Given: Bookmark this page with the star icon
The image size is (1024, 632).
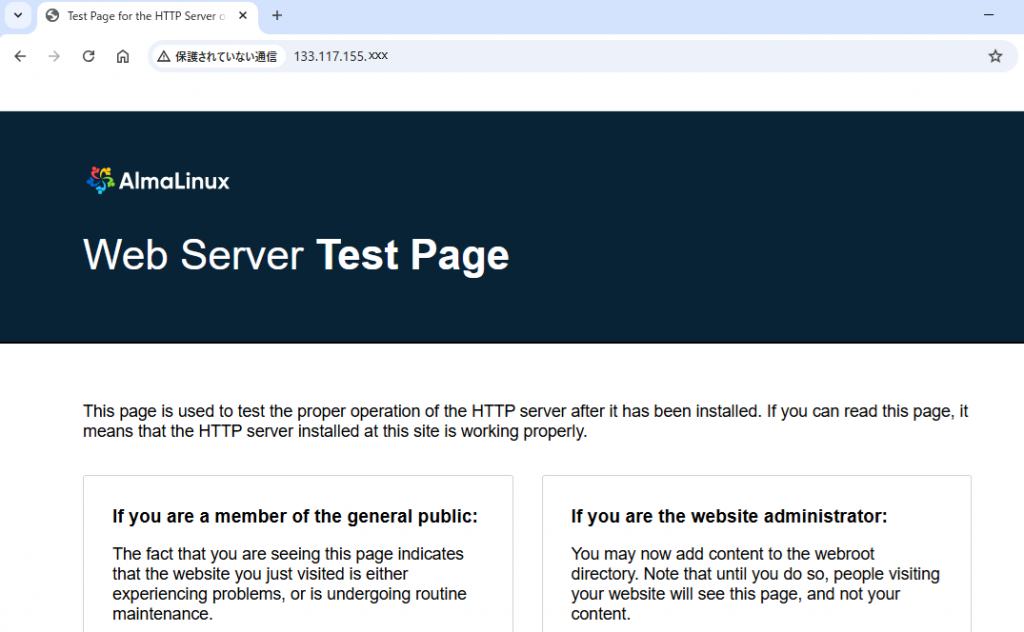Looking at the screenshot, I should click(x=995, y=56).
